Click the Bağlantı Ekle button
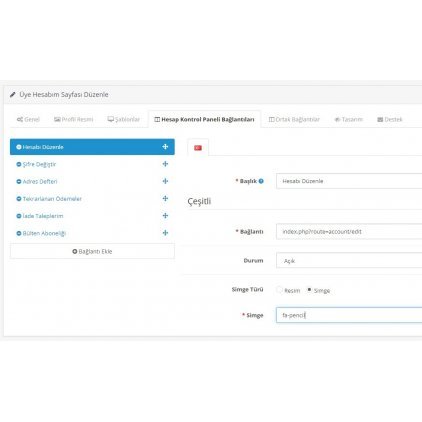 92,251
